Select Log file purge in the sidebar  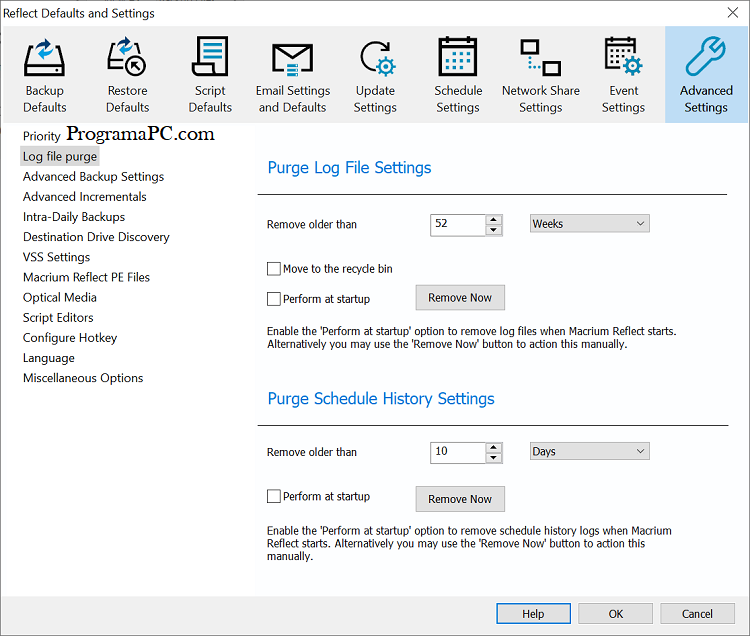(x=60, y=156)
